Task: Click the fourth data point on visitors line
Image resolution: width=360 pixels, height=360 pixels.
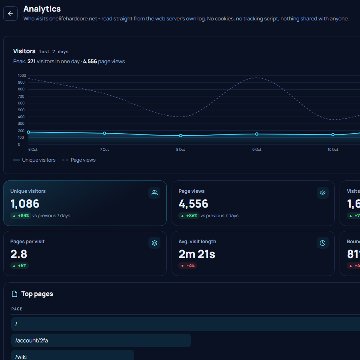Action: click(x=257, y=134)
